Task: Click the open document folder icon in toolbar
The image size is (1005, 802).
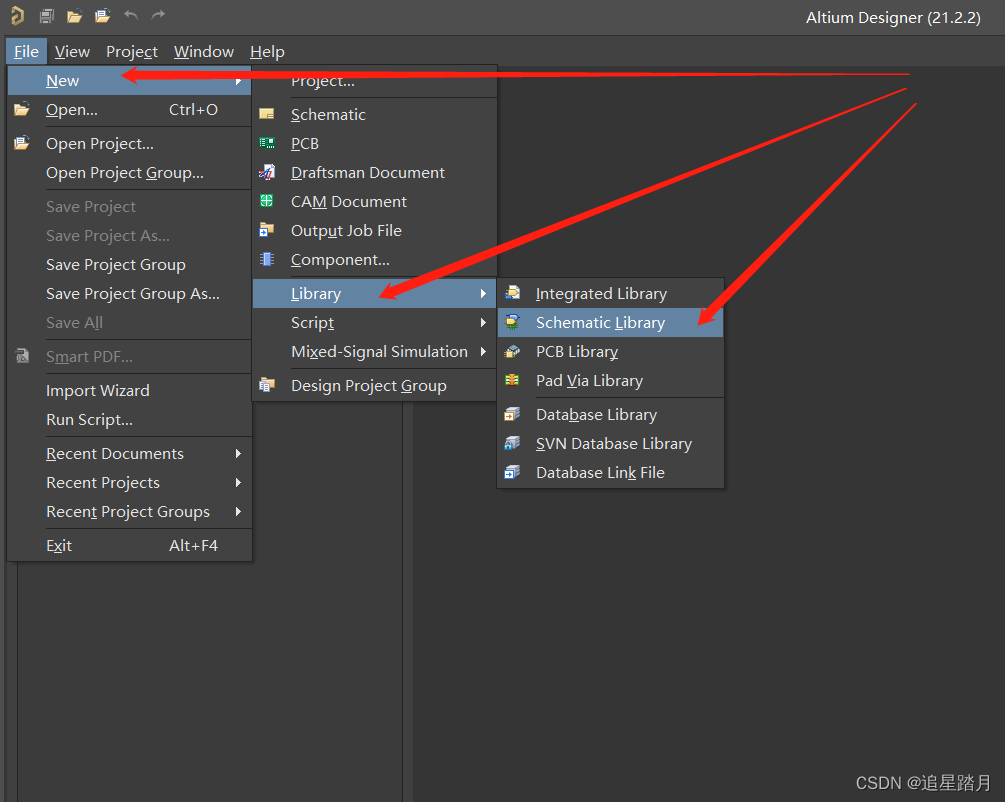Action: (x=74, y=16)
